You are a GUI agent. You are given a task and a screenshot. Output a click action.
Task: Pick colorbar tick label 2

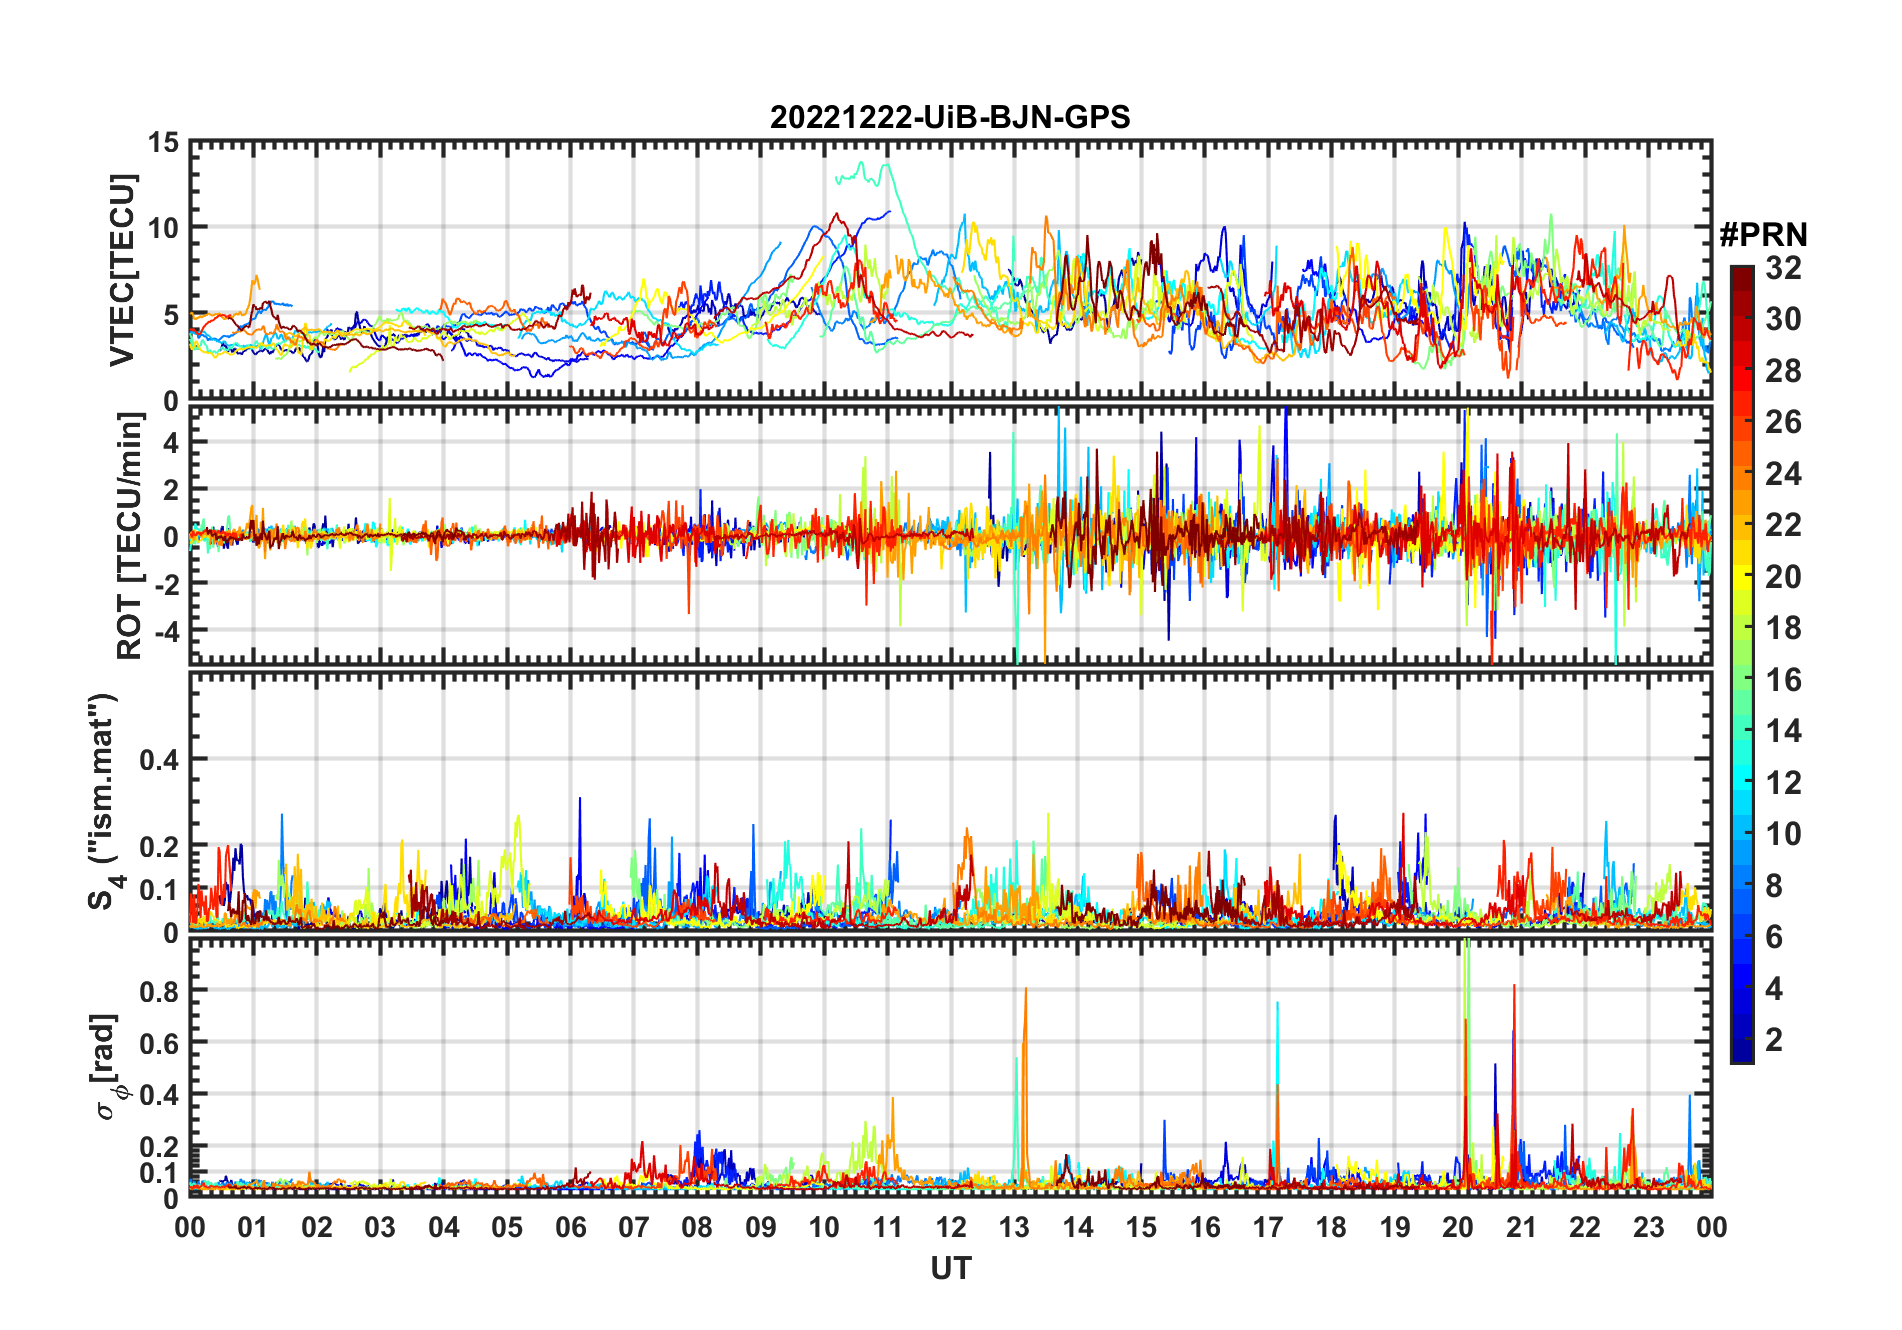pos(1774,1040)
